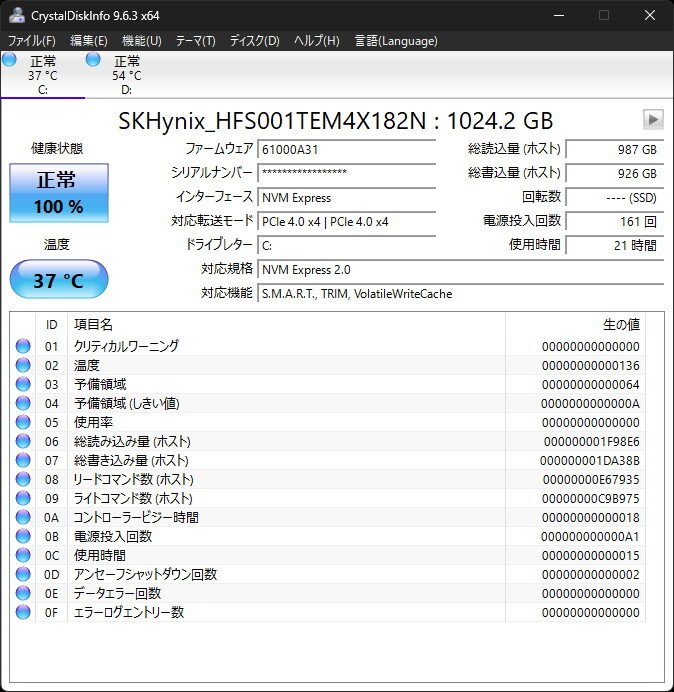Click the status dot for ID 05 使用率
Screen dimensions: 674x692
pyautogui.click(x=23, y=422)
